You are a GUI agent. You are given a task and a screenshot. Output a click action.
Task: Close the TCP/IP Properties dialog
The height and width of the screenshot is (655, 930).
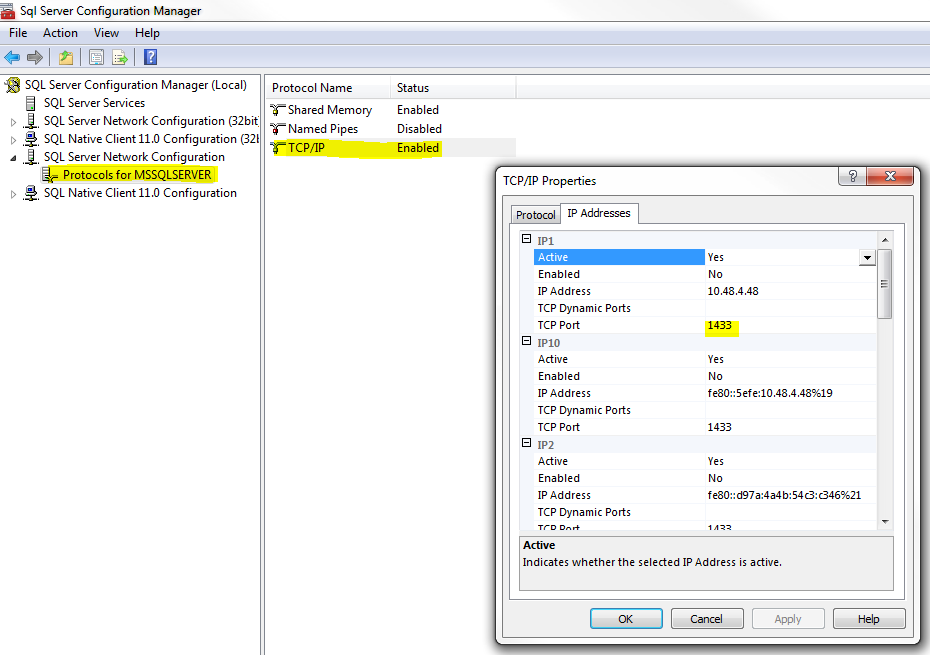[x=890, y=176]
